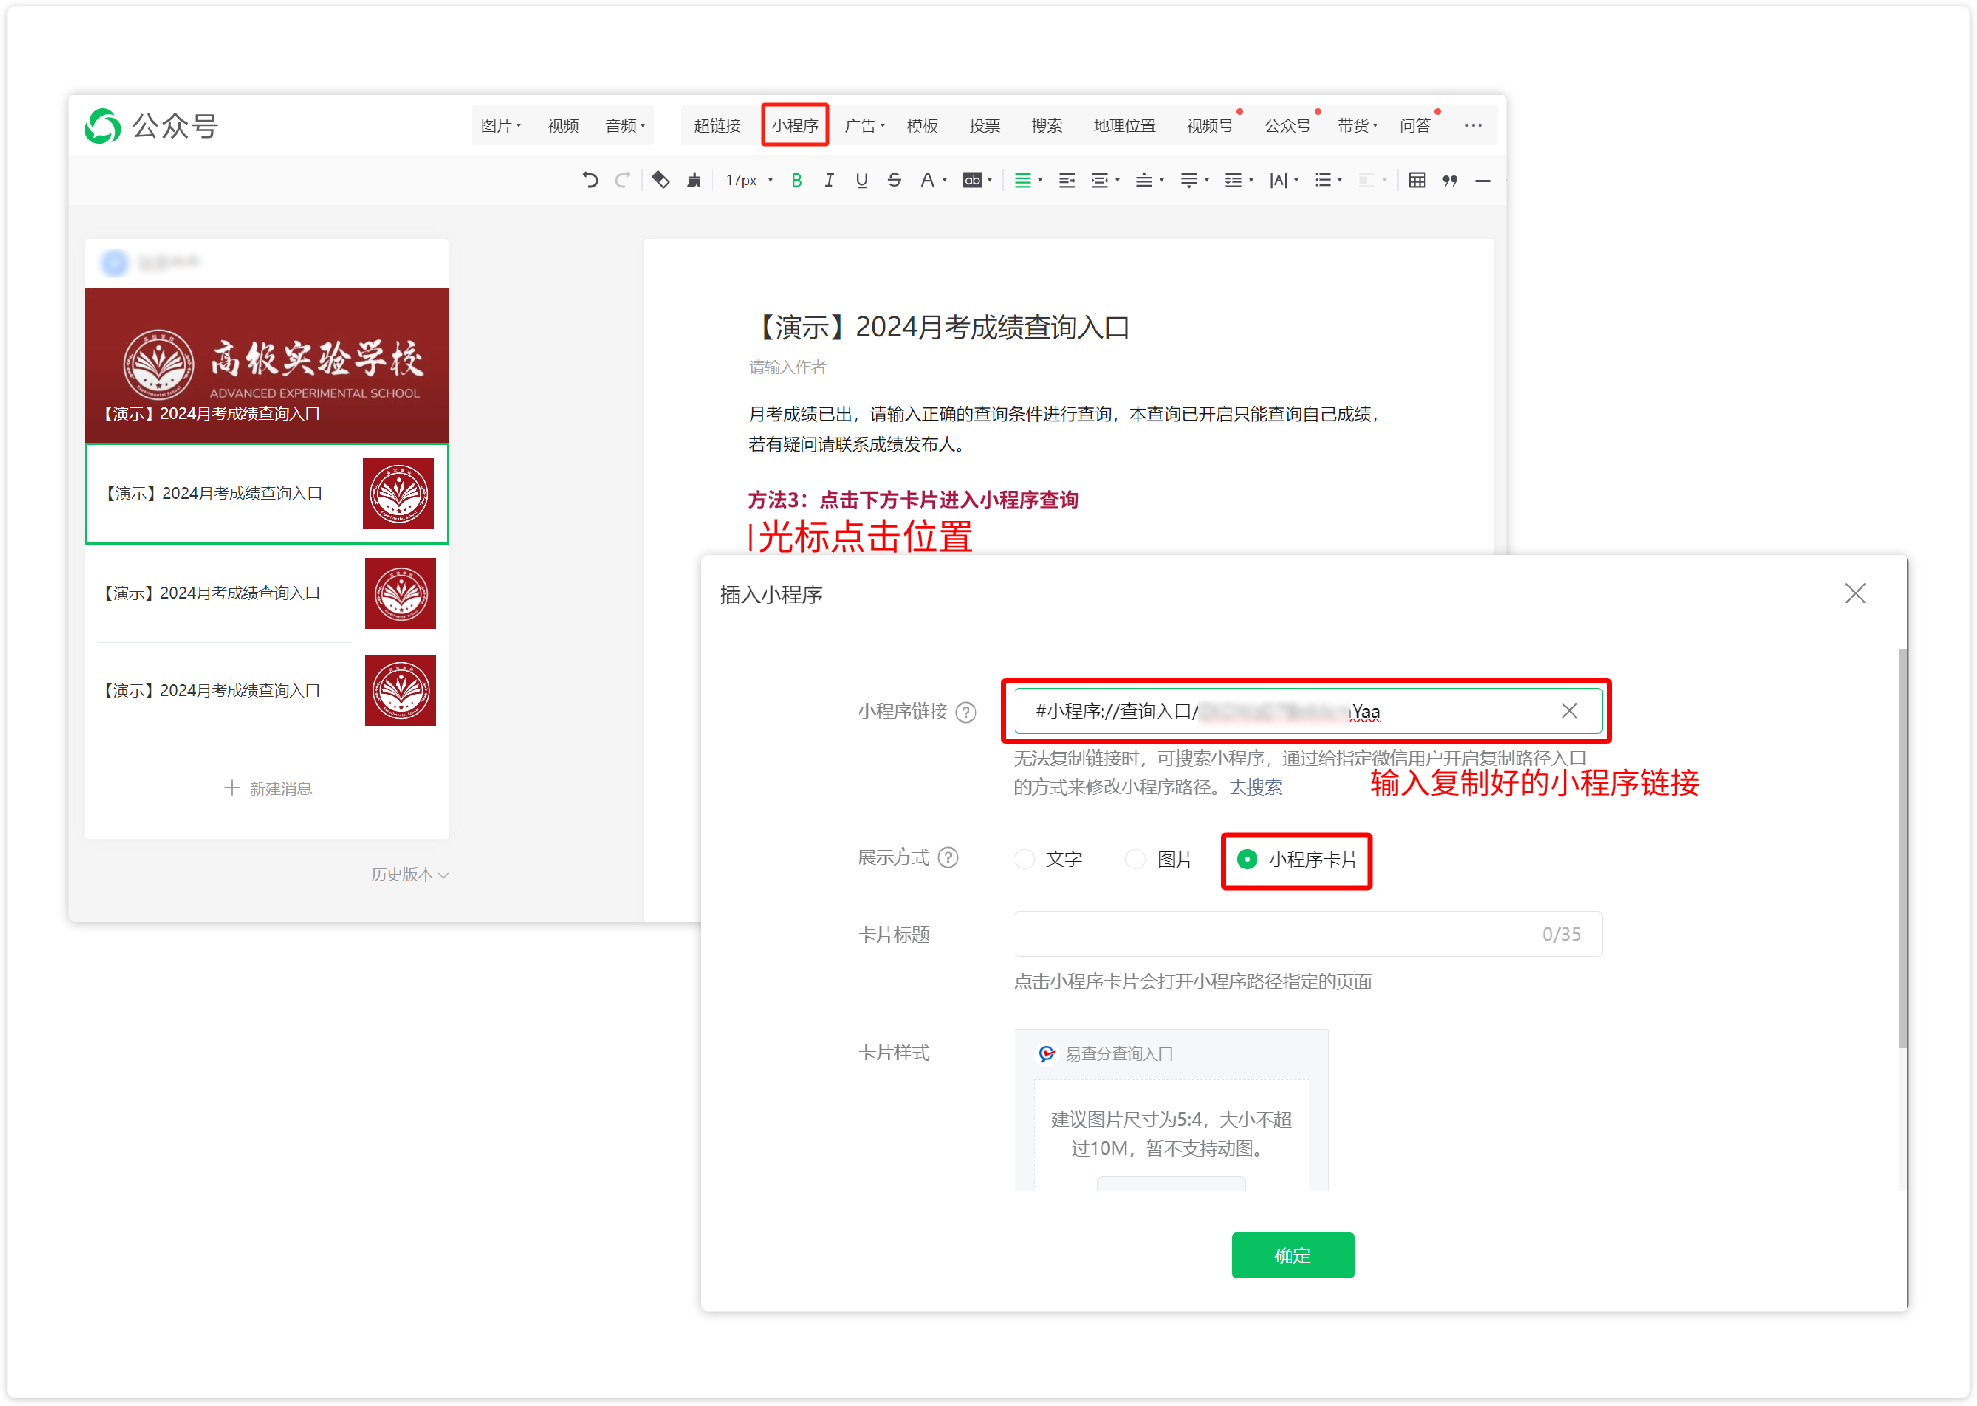The width and height of the screenshot is (1977, 1406).
Task: Insert a horizontal divider line
Action: [1483, 180]
